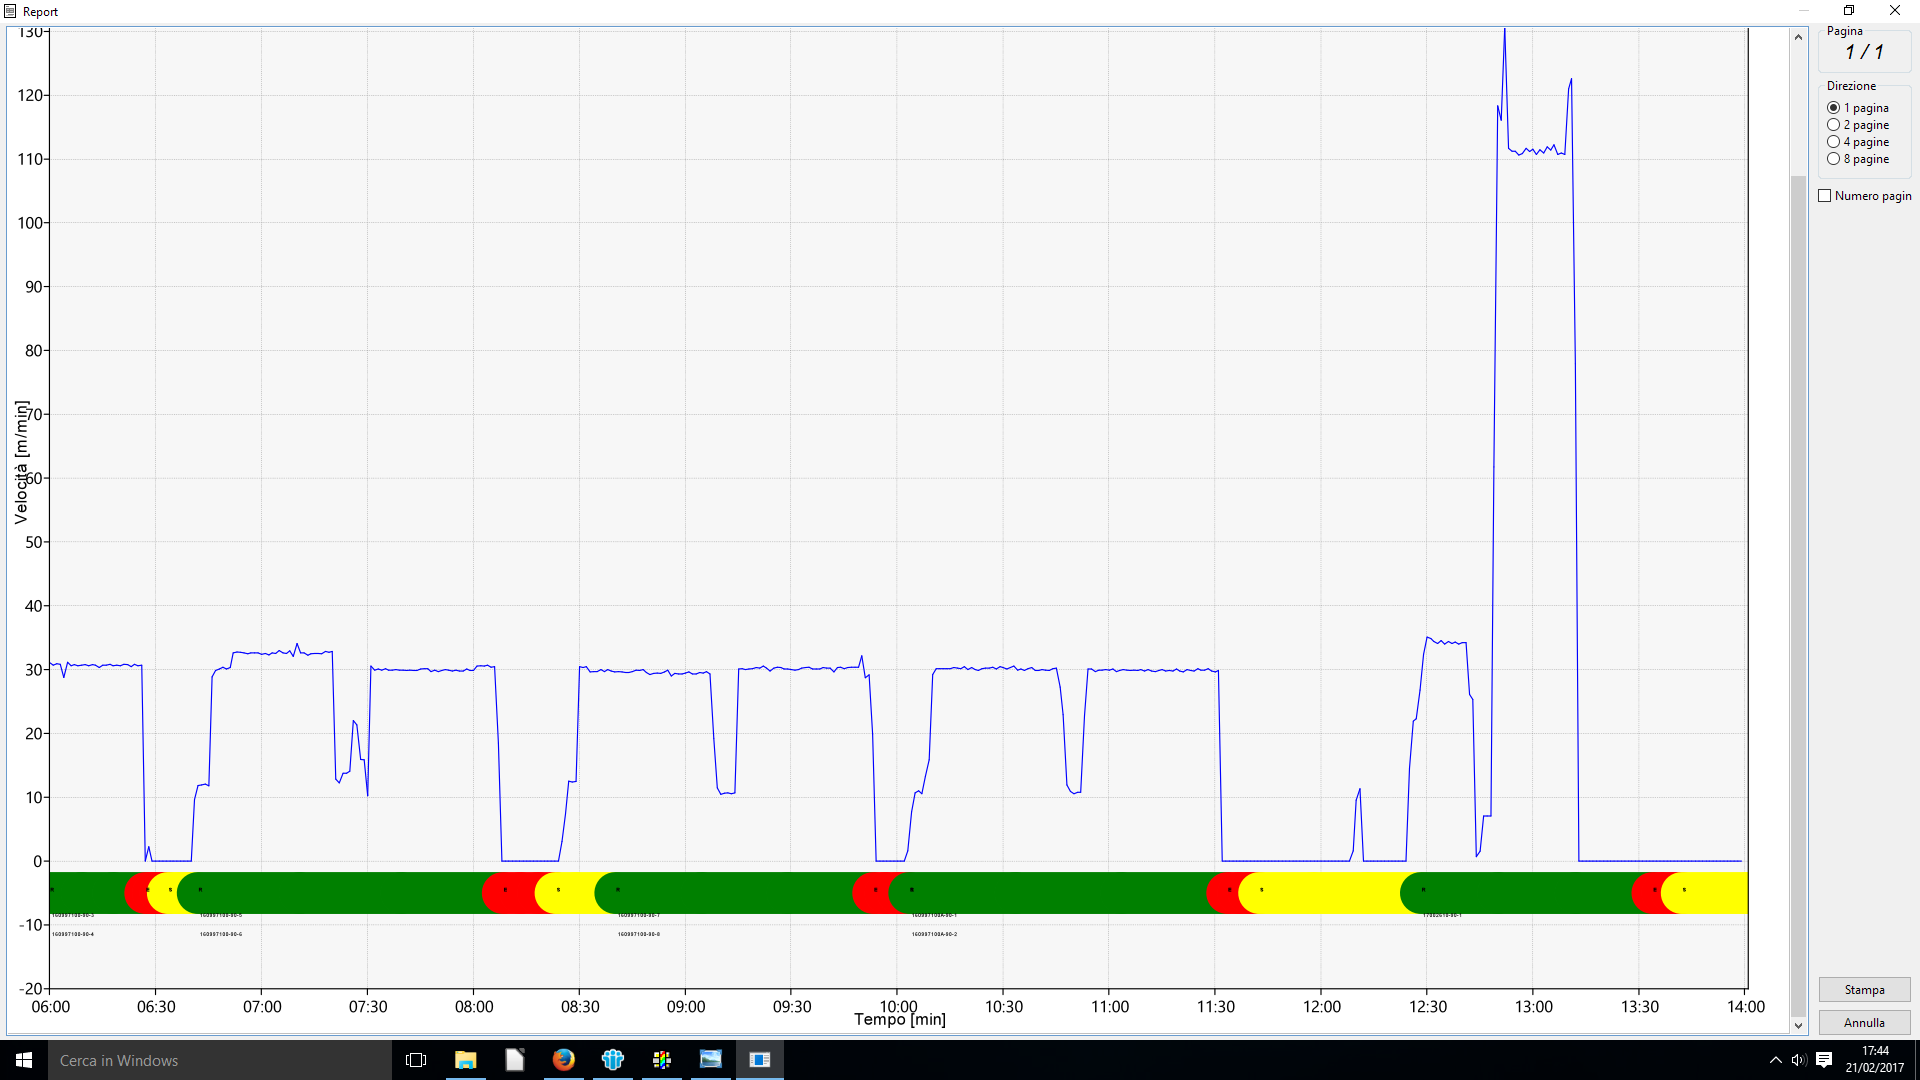Open Task View from the taskbar
This screenshot has height=1080, width=1920.
(416, 1060)
